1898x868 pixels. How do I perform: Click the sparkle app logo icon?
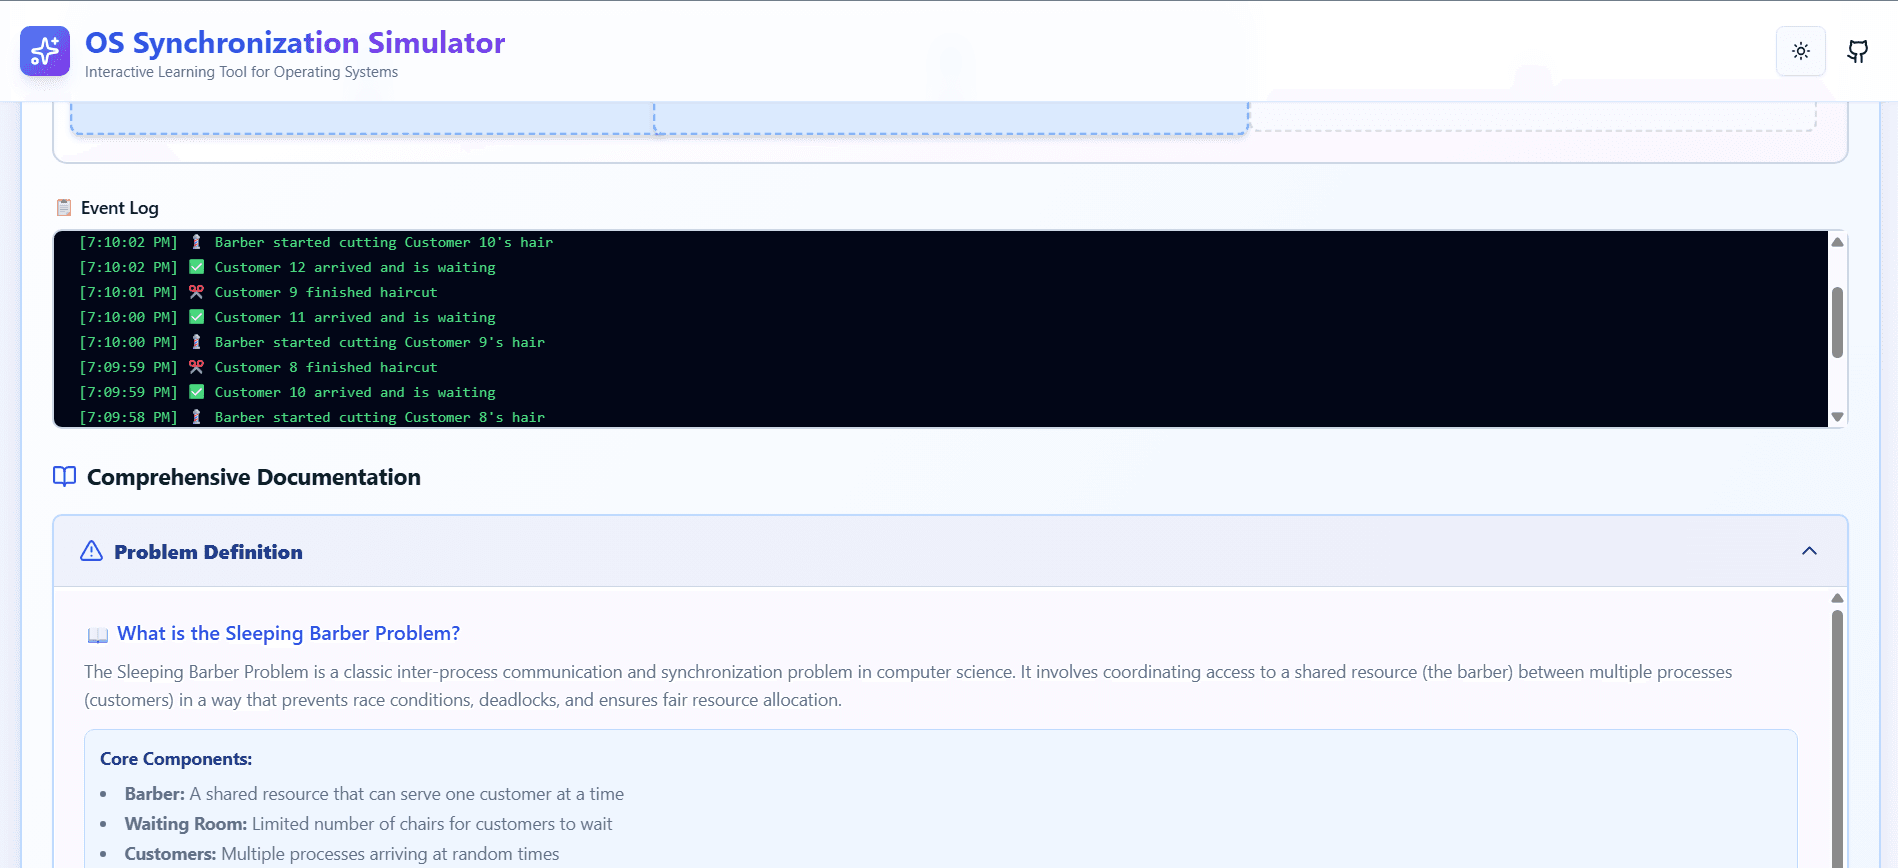(x=45, y=51)
